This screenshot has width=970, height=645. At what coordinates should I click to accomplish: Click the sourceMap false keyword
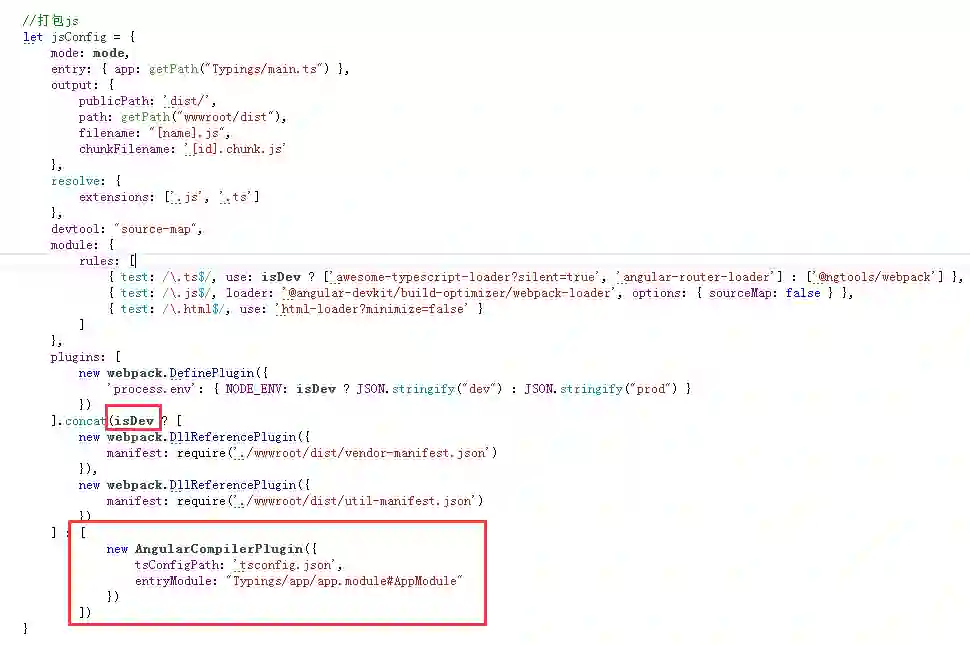pos(802,293)
